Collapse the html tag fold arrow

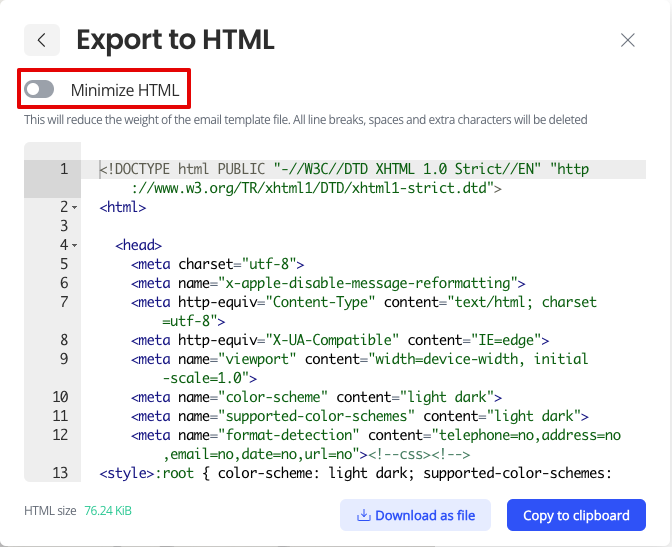(75, 207)
